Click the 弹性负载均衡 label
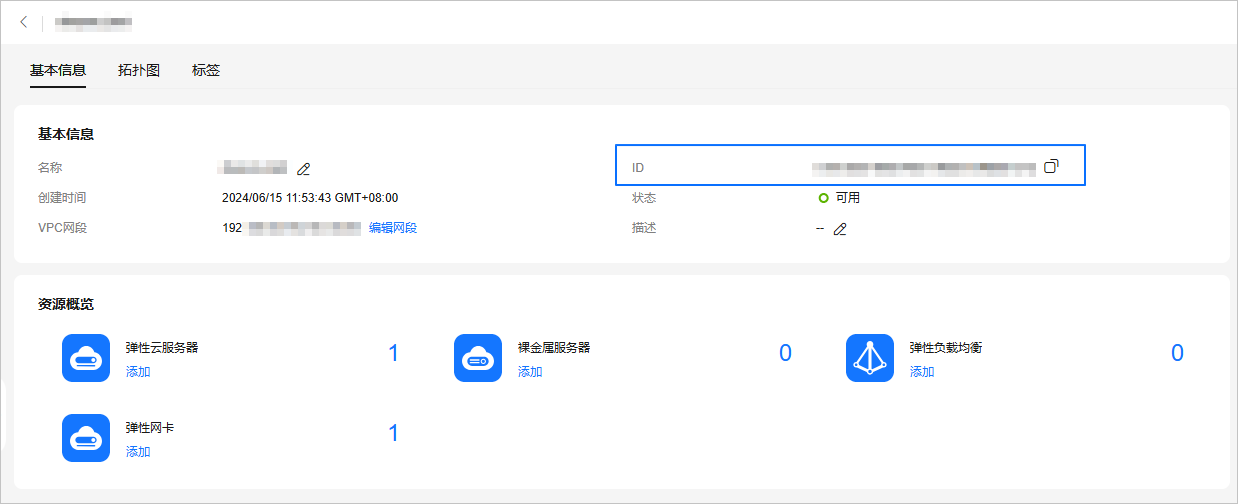 pyautogui.click(x=946, y=348)
